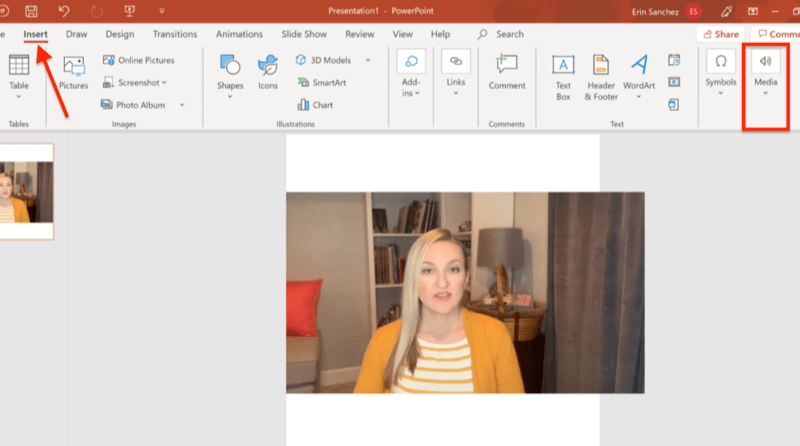
Task: Open the Pictures insert tool
Action: [x=73, y=73]
